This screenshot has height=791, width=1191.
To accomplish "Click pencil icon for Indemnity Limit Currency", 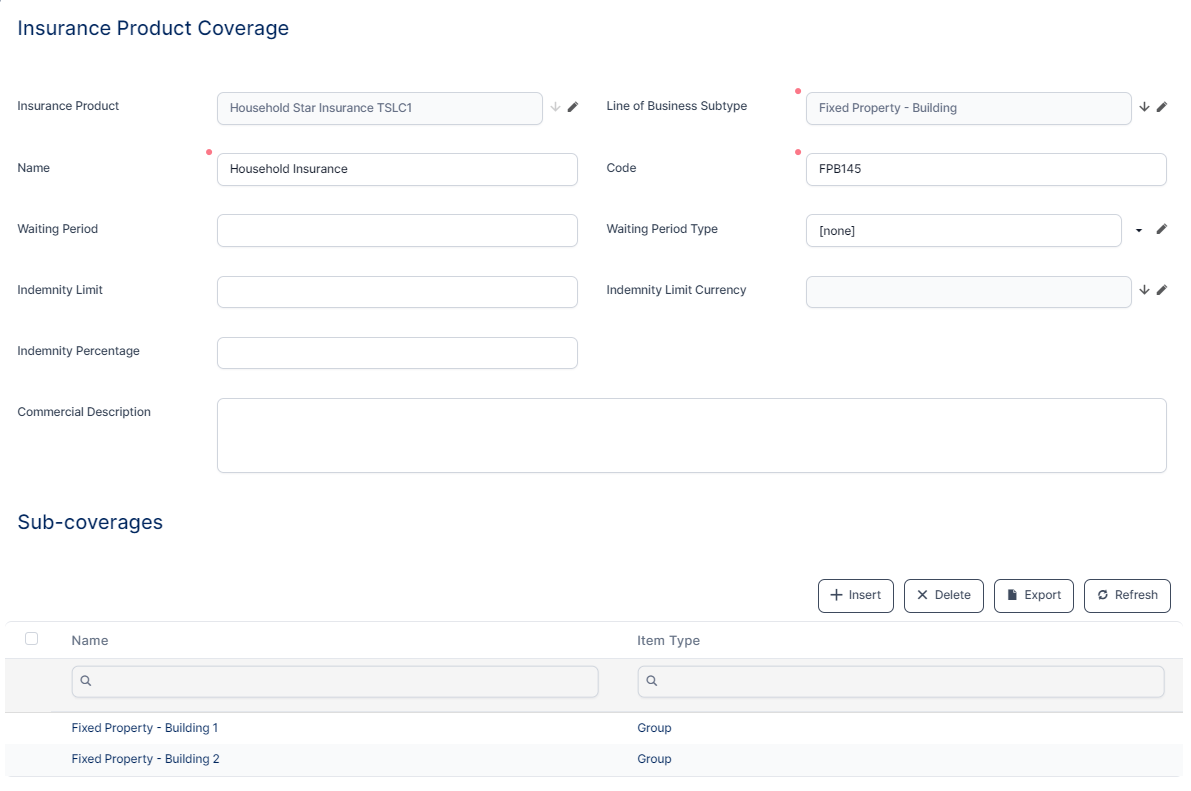I will [x=1162, y=291].
